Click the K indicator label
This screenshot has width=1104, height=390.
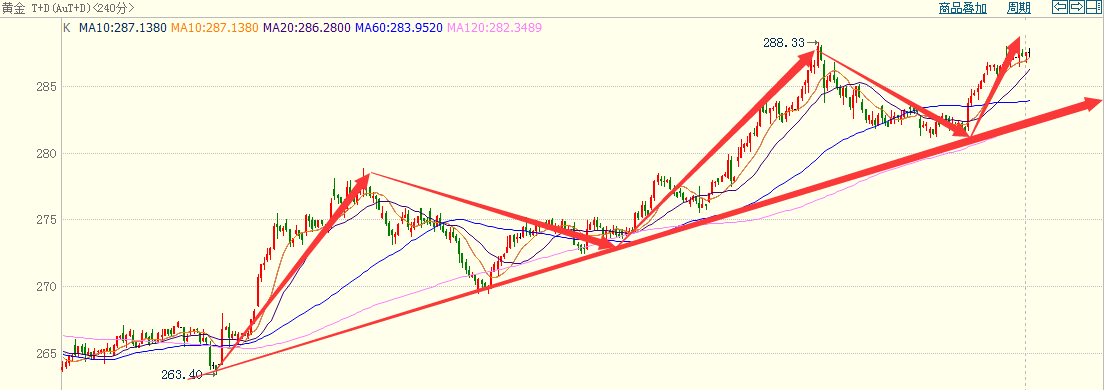(x=67, y=28)
